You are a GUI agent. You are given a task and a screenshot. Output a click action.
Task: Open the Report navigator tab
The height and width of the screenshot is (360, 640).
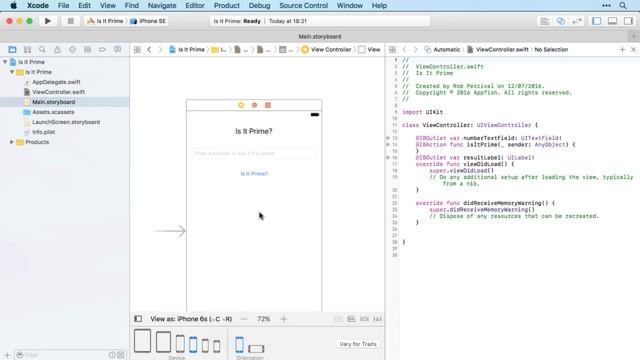[117, 49]
